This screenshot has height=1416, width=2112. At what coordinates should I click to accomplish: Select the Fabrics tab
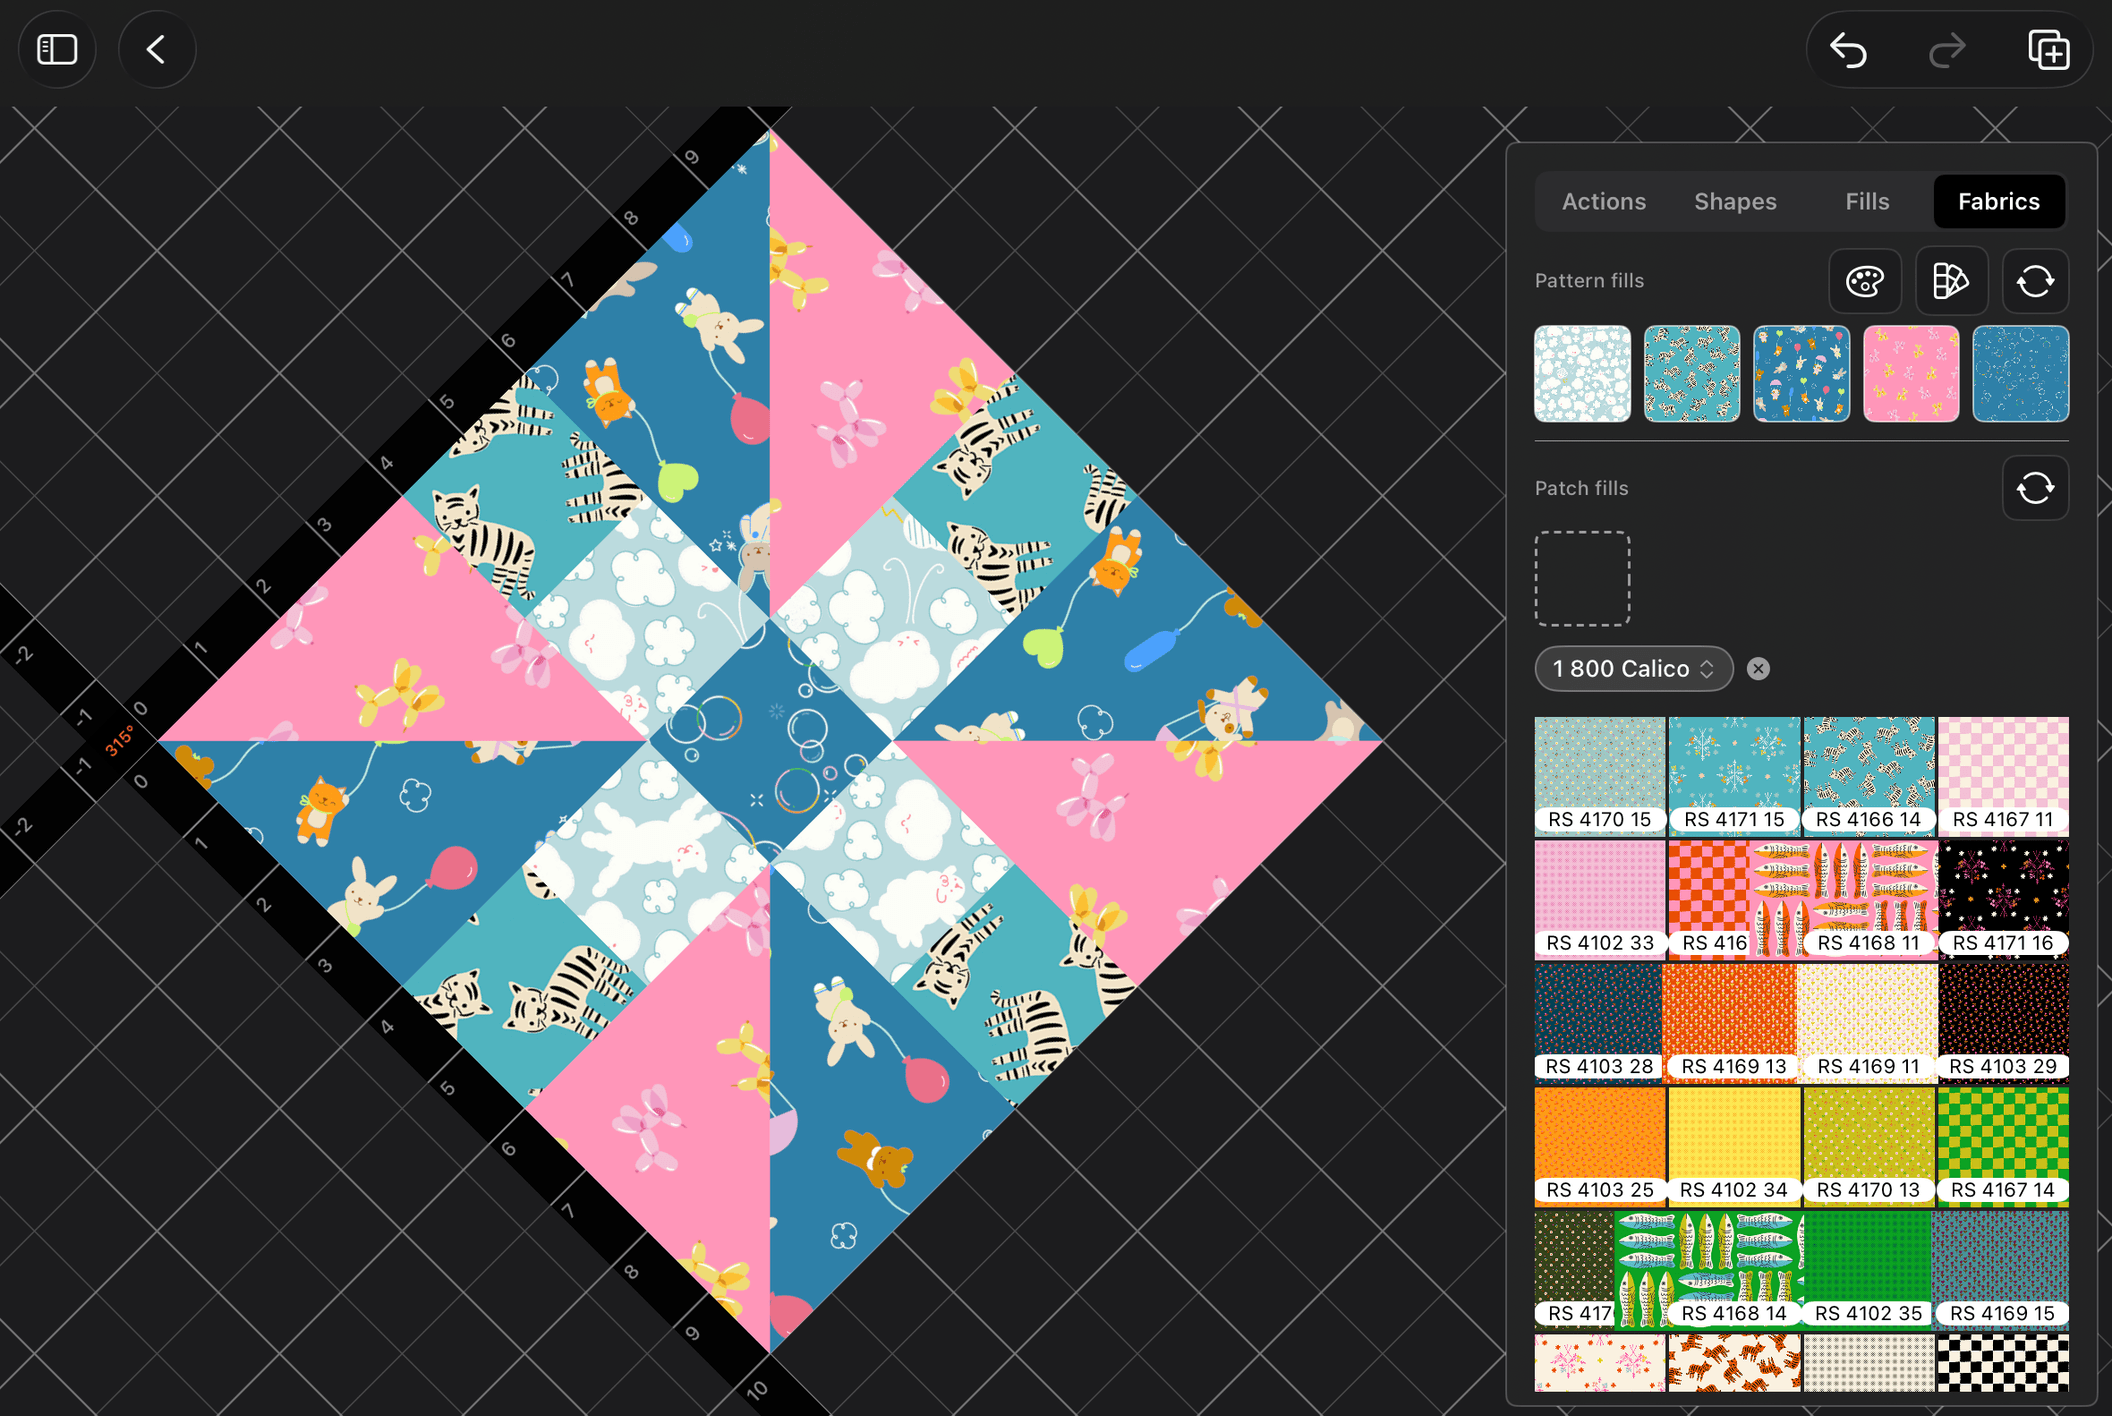1999,202
